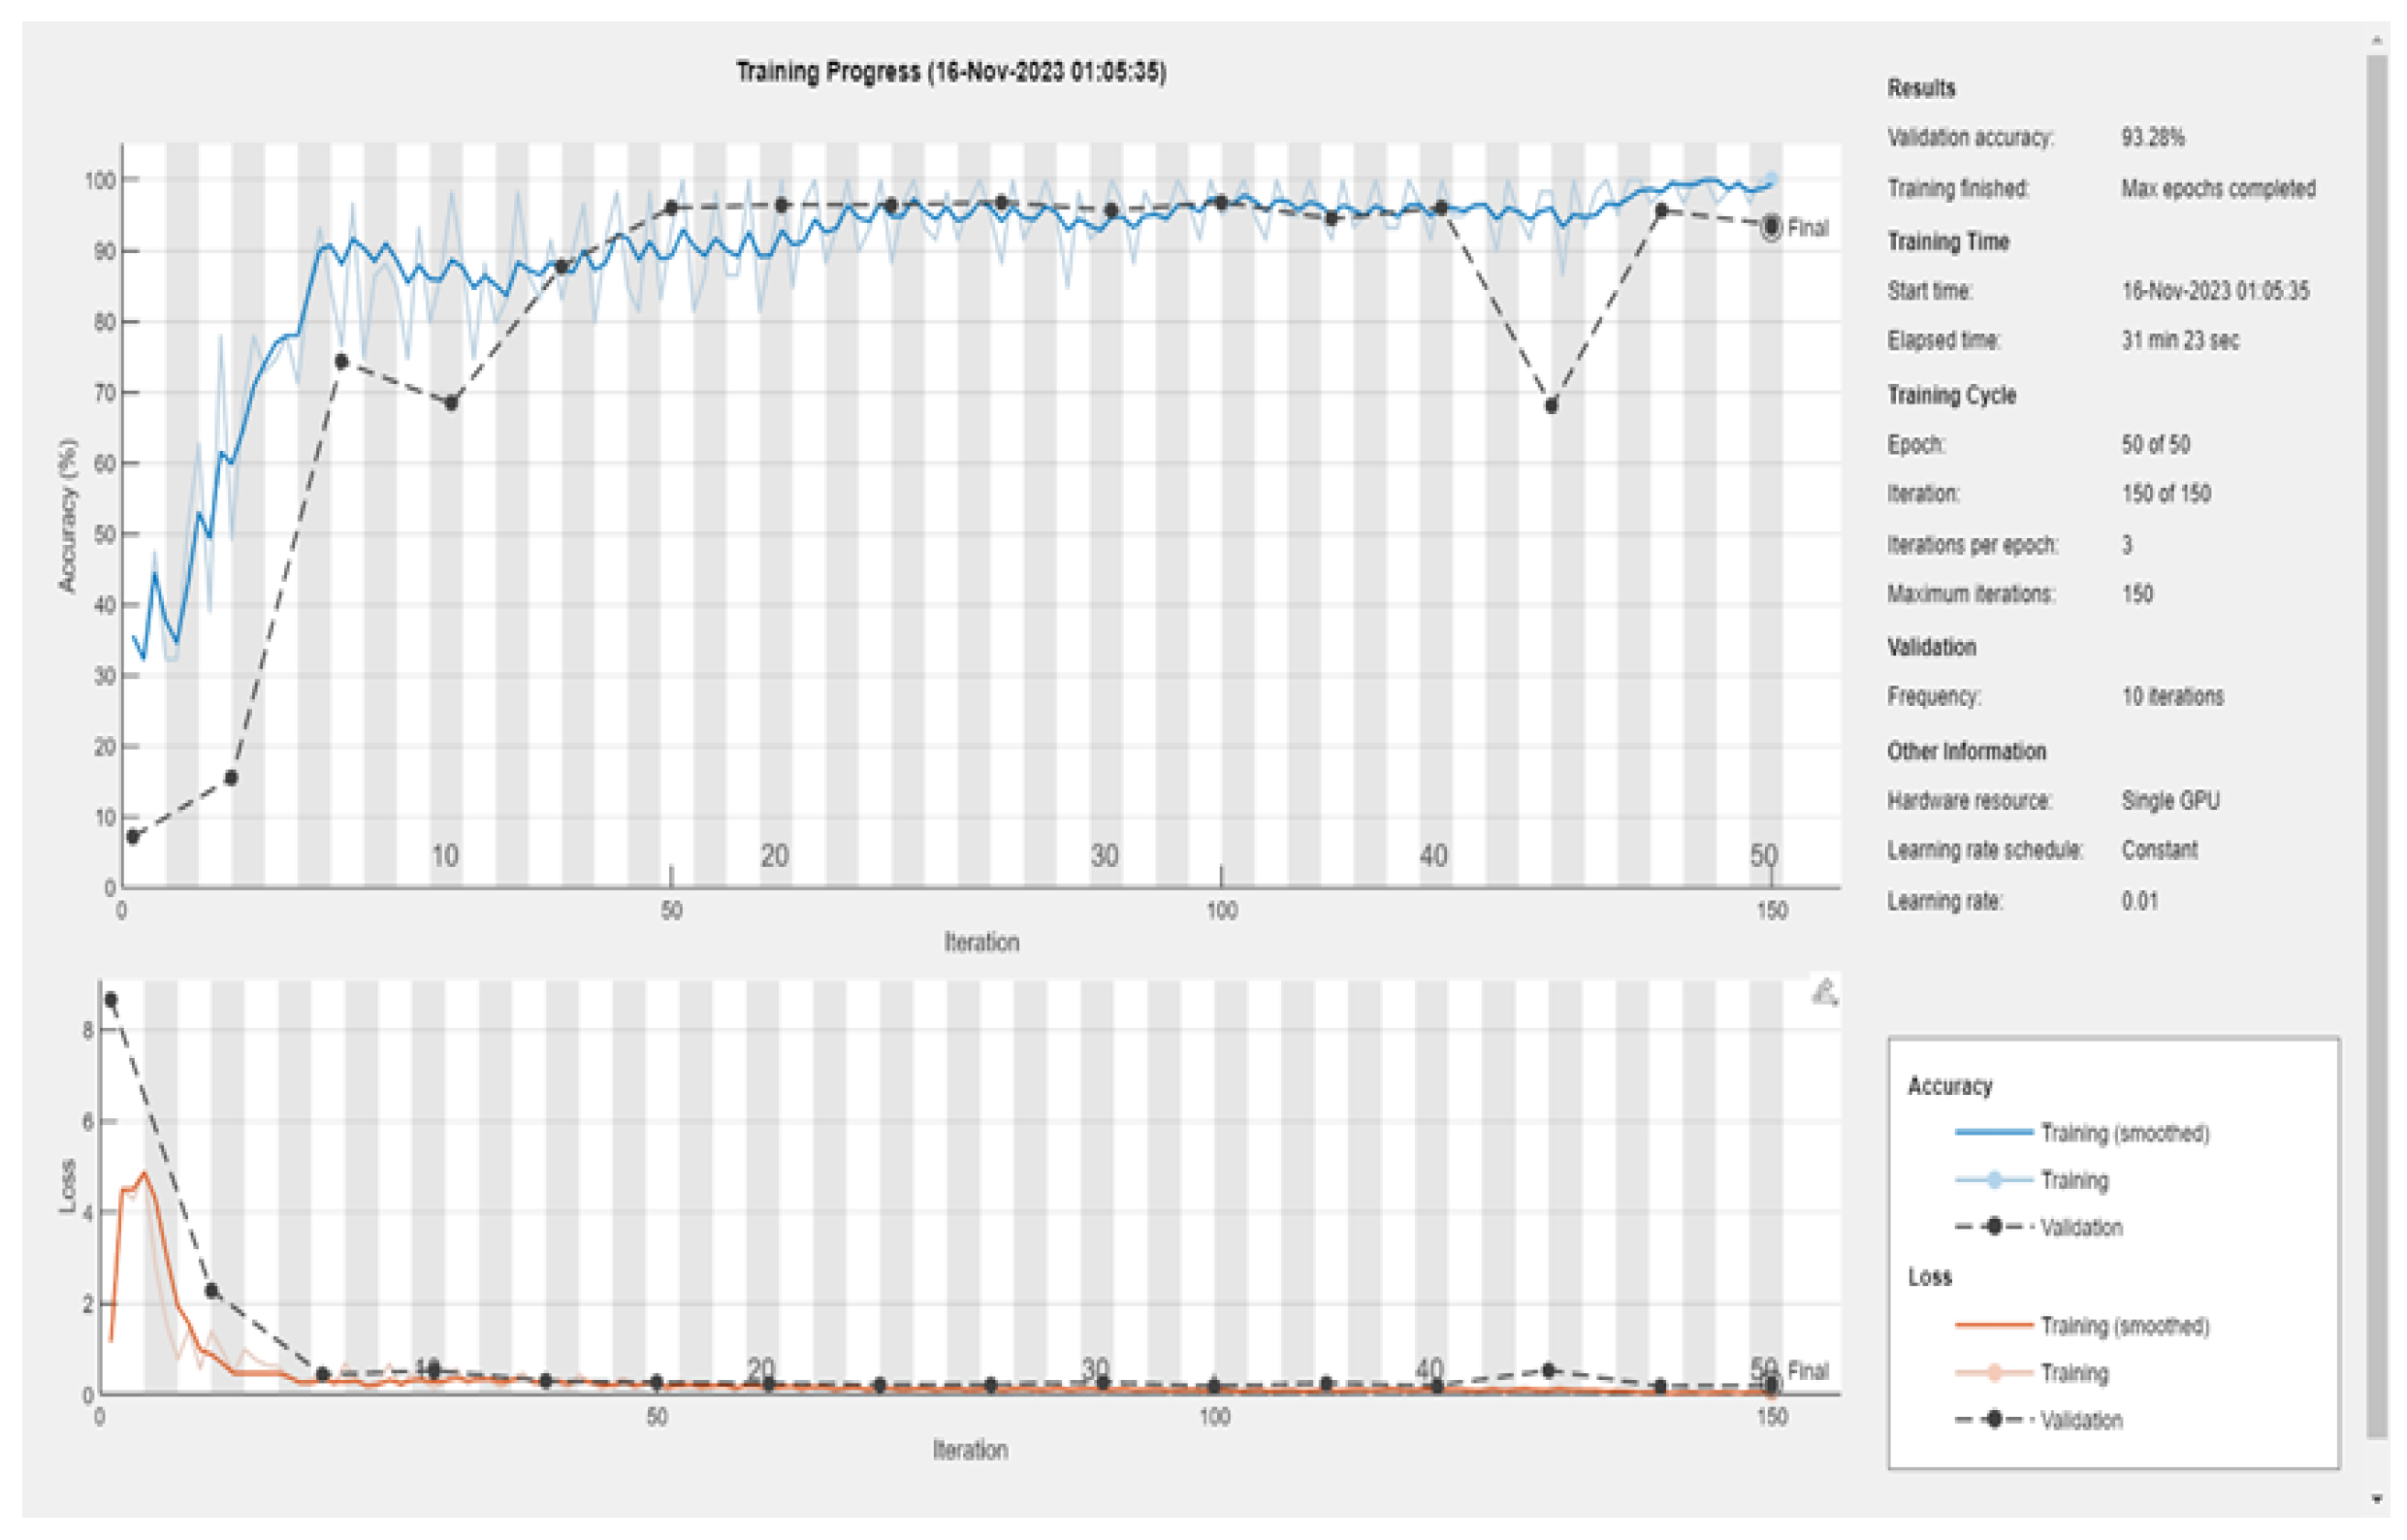Click the scrollbar down arrow
Screen dimensions: 2407x1540
(2377, 1499)
